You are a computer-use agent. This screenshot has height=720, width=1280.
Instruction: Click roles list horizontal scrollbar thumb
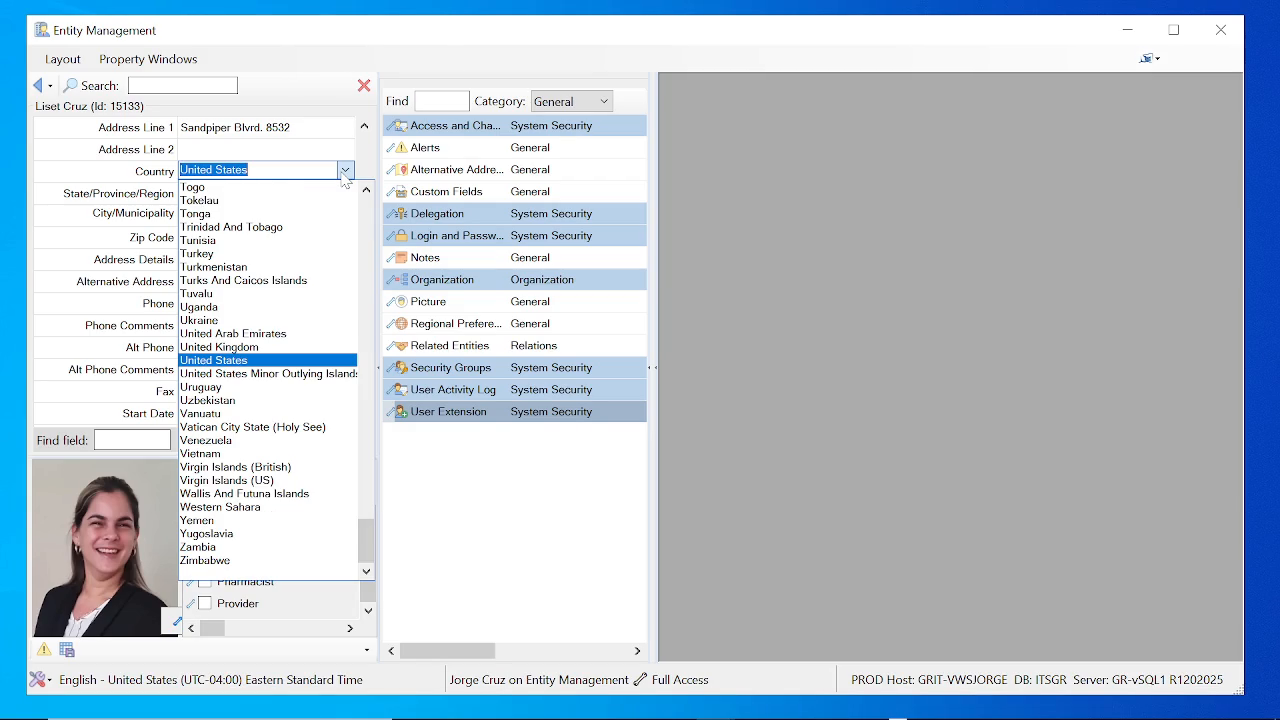[212, 628]
